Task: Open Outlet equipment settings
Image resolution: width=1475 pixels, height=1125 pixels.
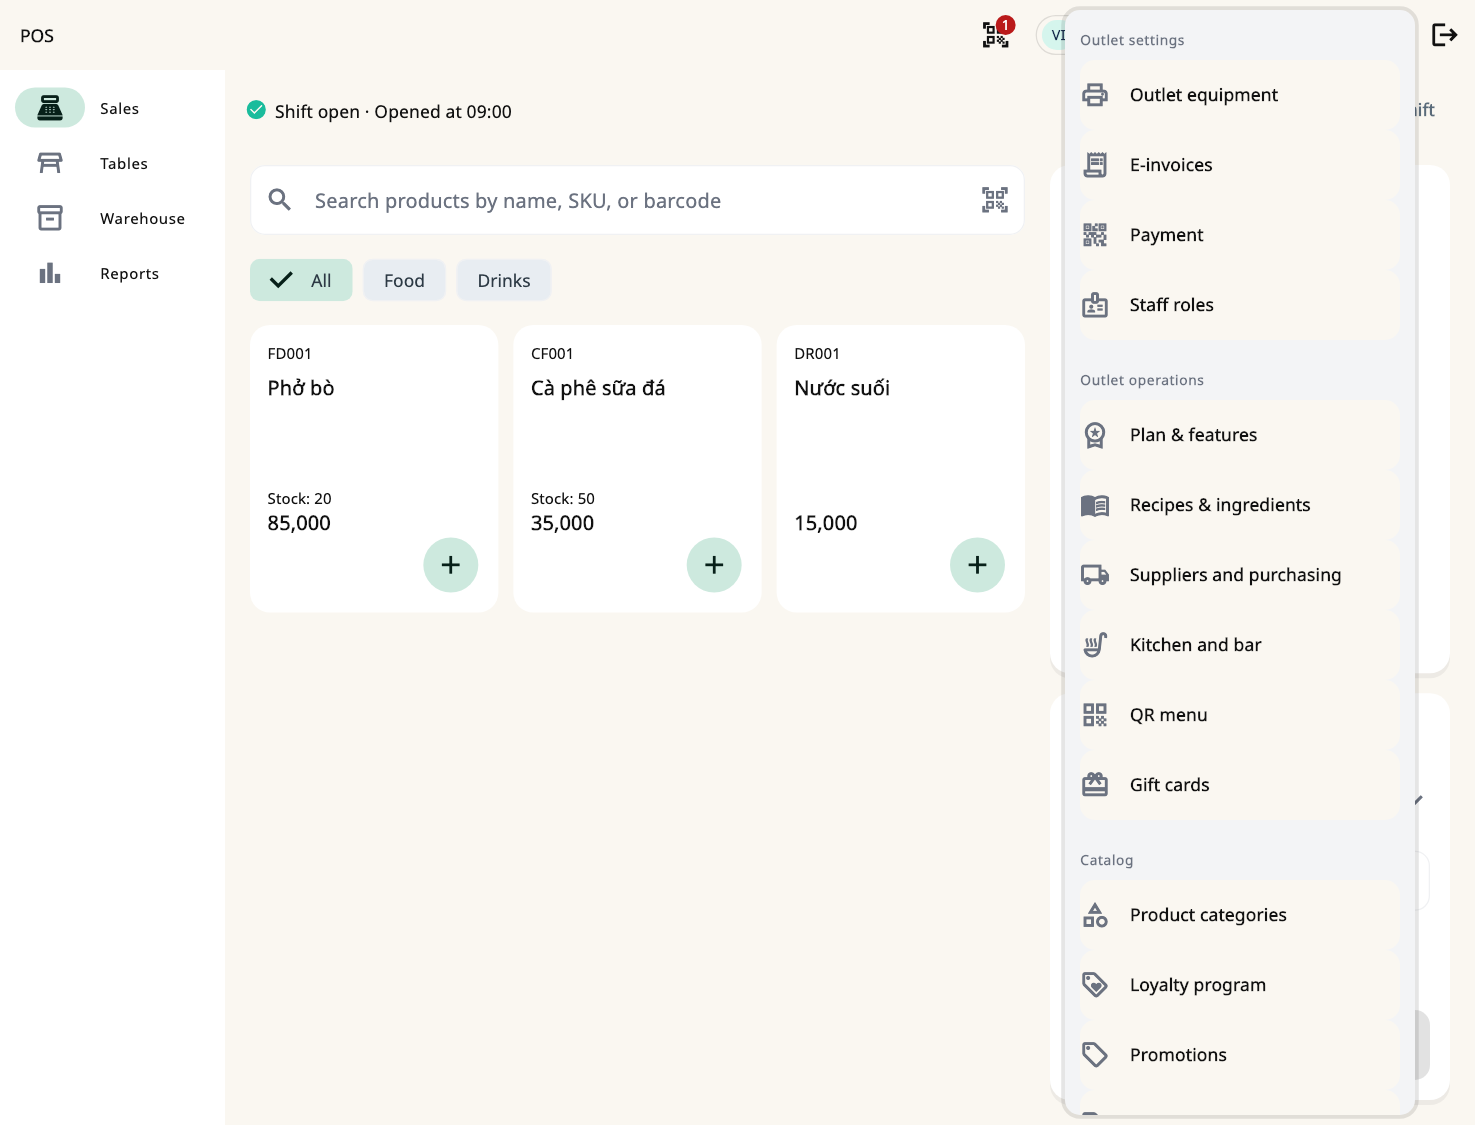Action: 1240,95
